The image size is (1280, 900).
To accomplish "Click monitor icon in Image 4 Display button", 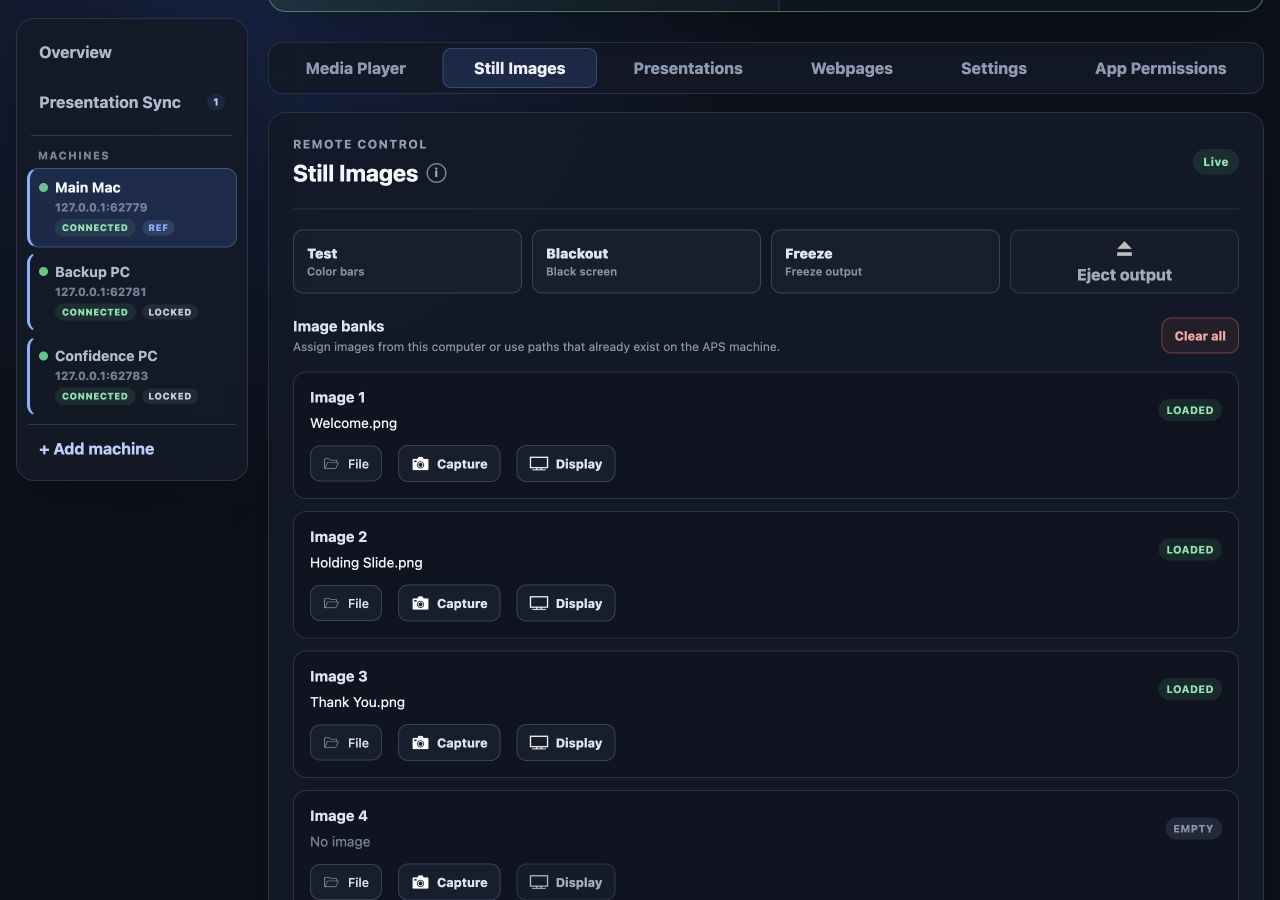I will tap(538, 882).
